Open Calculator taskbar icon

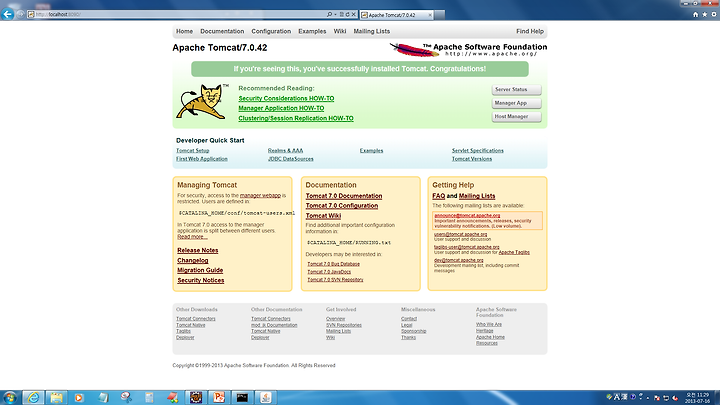tap(149, 397)
